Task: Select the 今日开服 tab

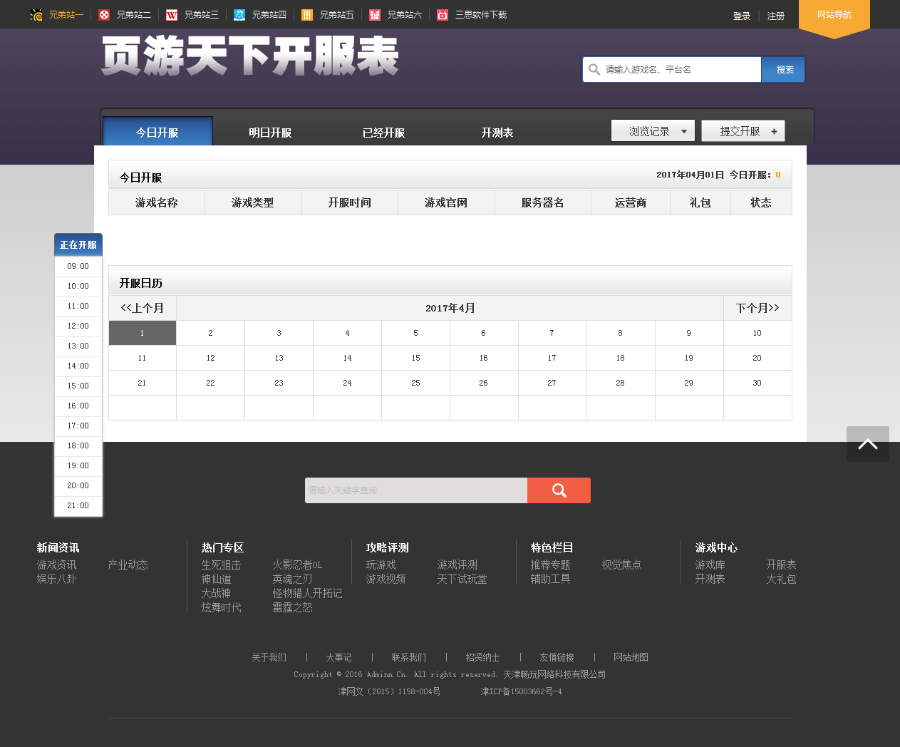Action: click(x=157, y=131)
